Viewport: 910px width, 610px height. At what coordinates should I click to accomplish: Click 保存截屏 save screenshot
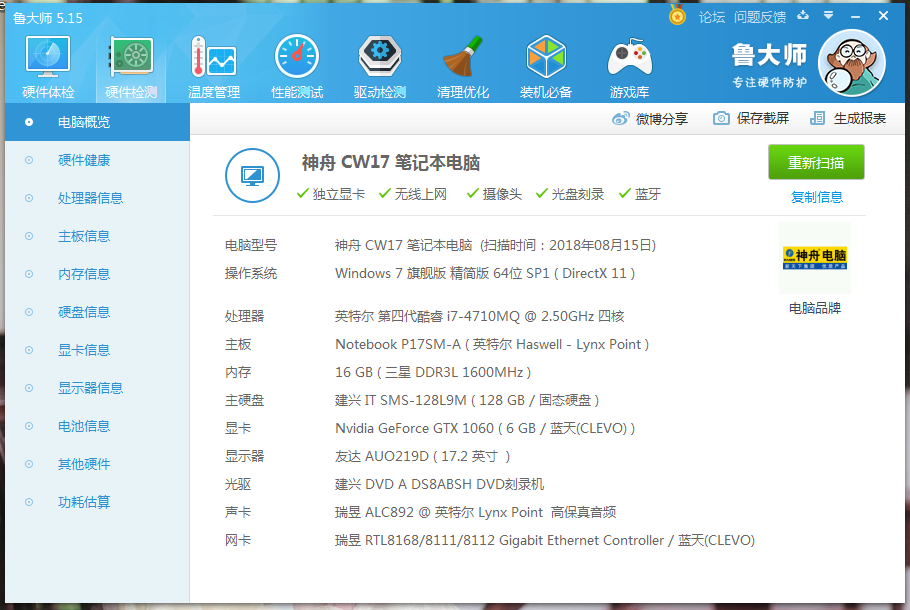[x=751, y=118]
